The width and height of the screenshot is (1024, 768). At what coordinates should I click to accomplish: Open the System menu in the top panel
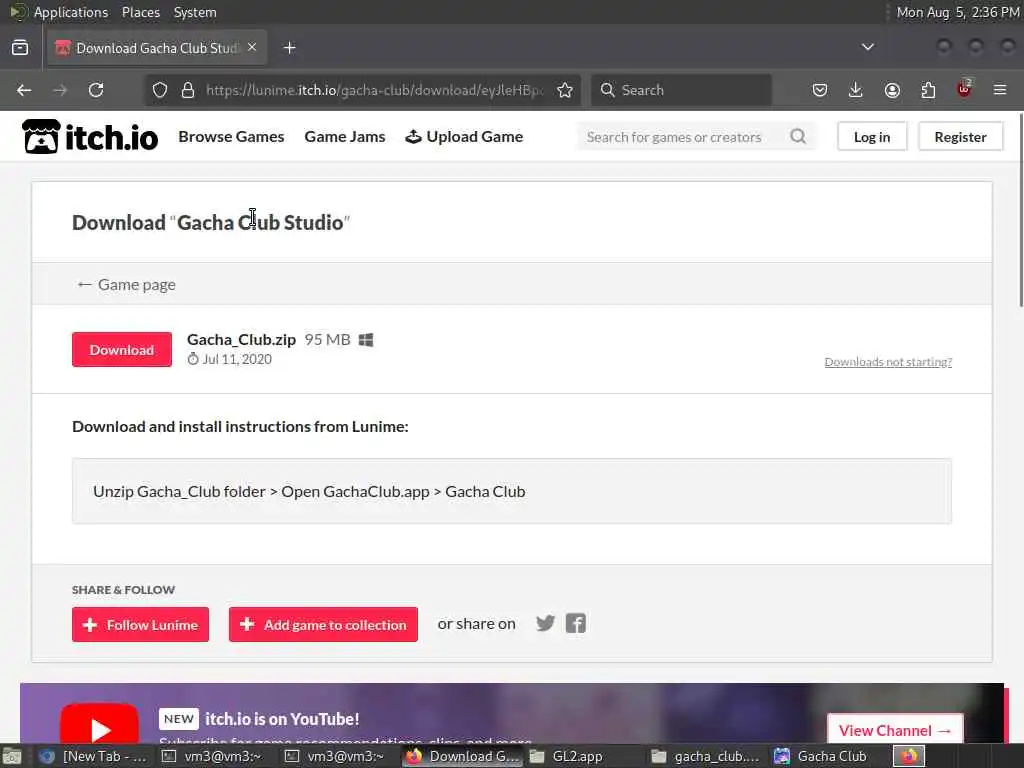pos(195,12)
